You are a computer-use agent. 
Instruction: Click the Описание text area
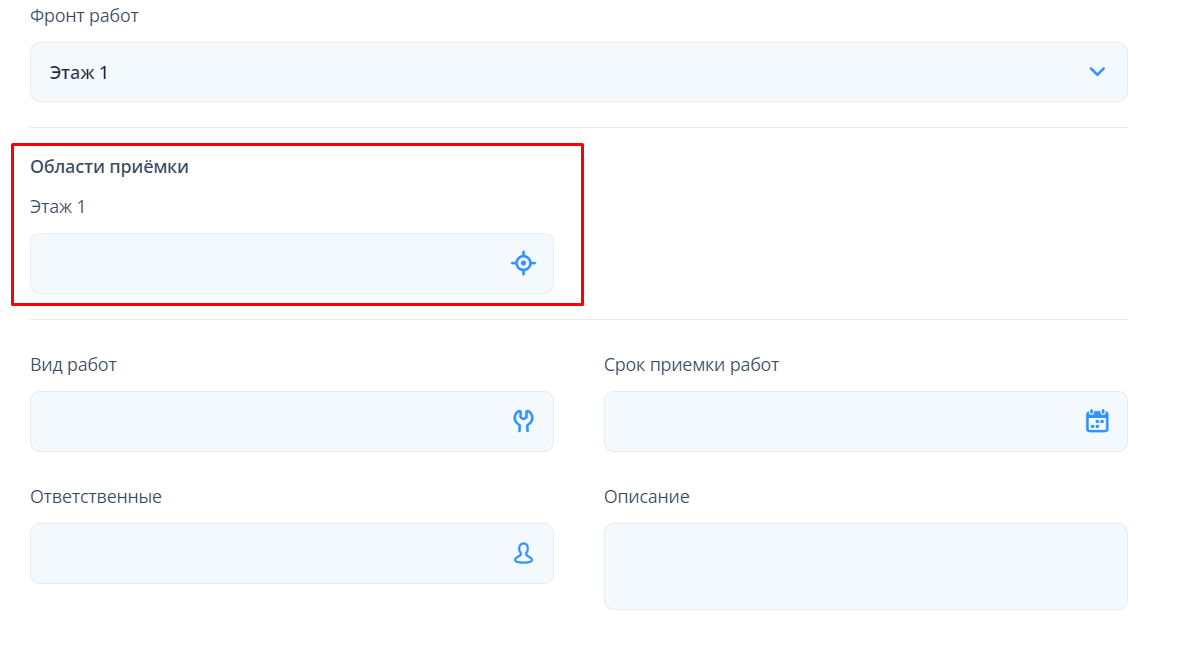pos(865,566)
